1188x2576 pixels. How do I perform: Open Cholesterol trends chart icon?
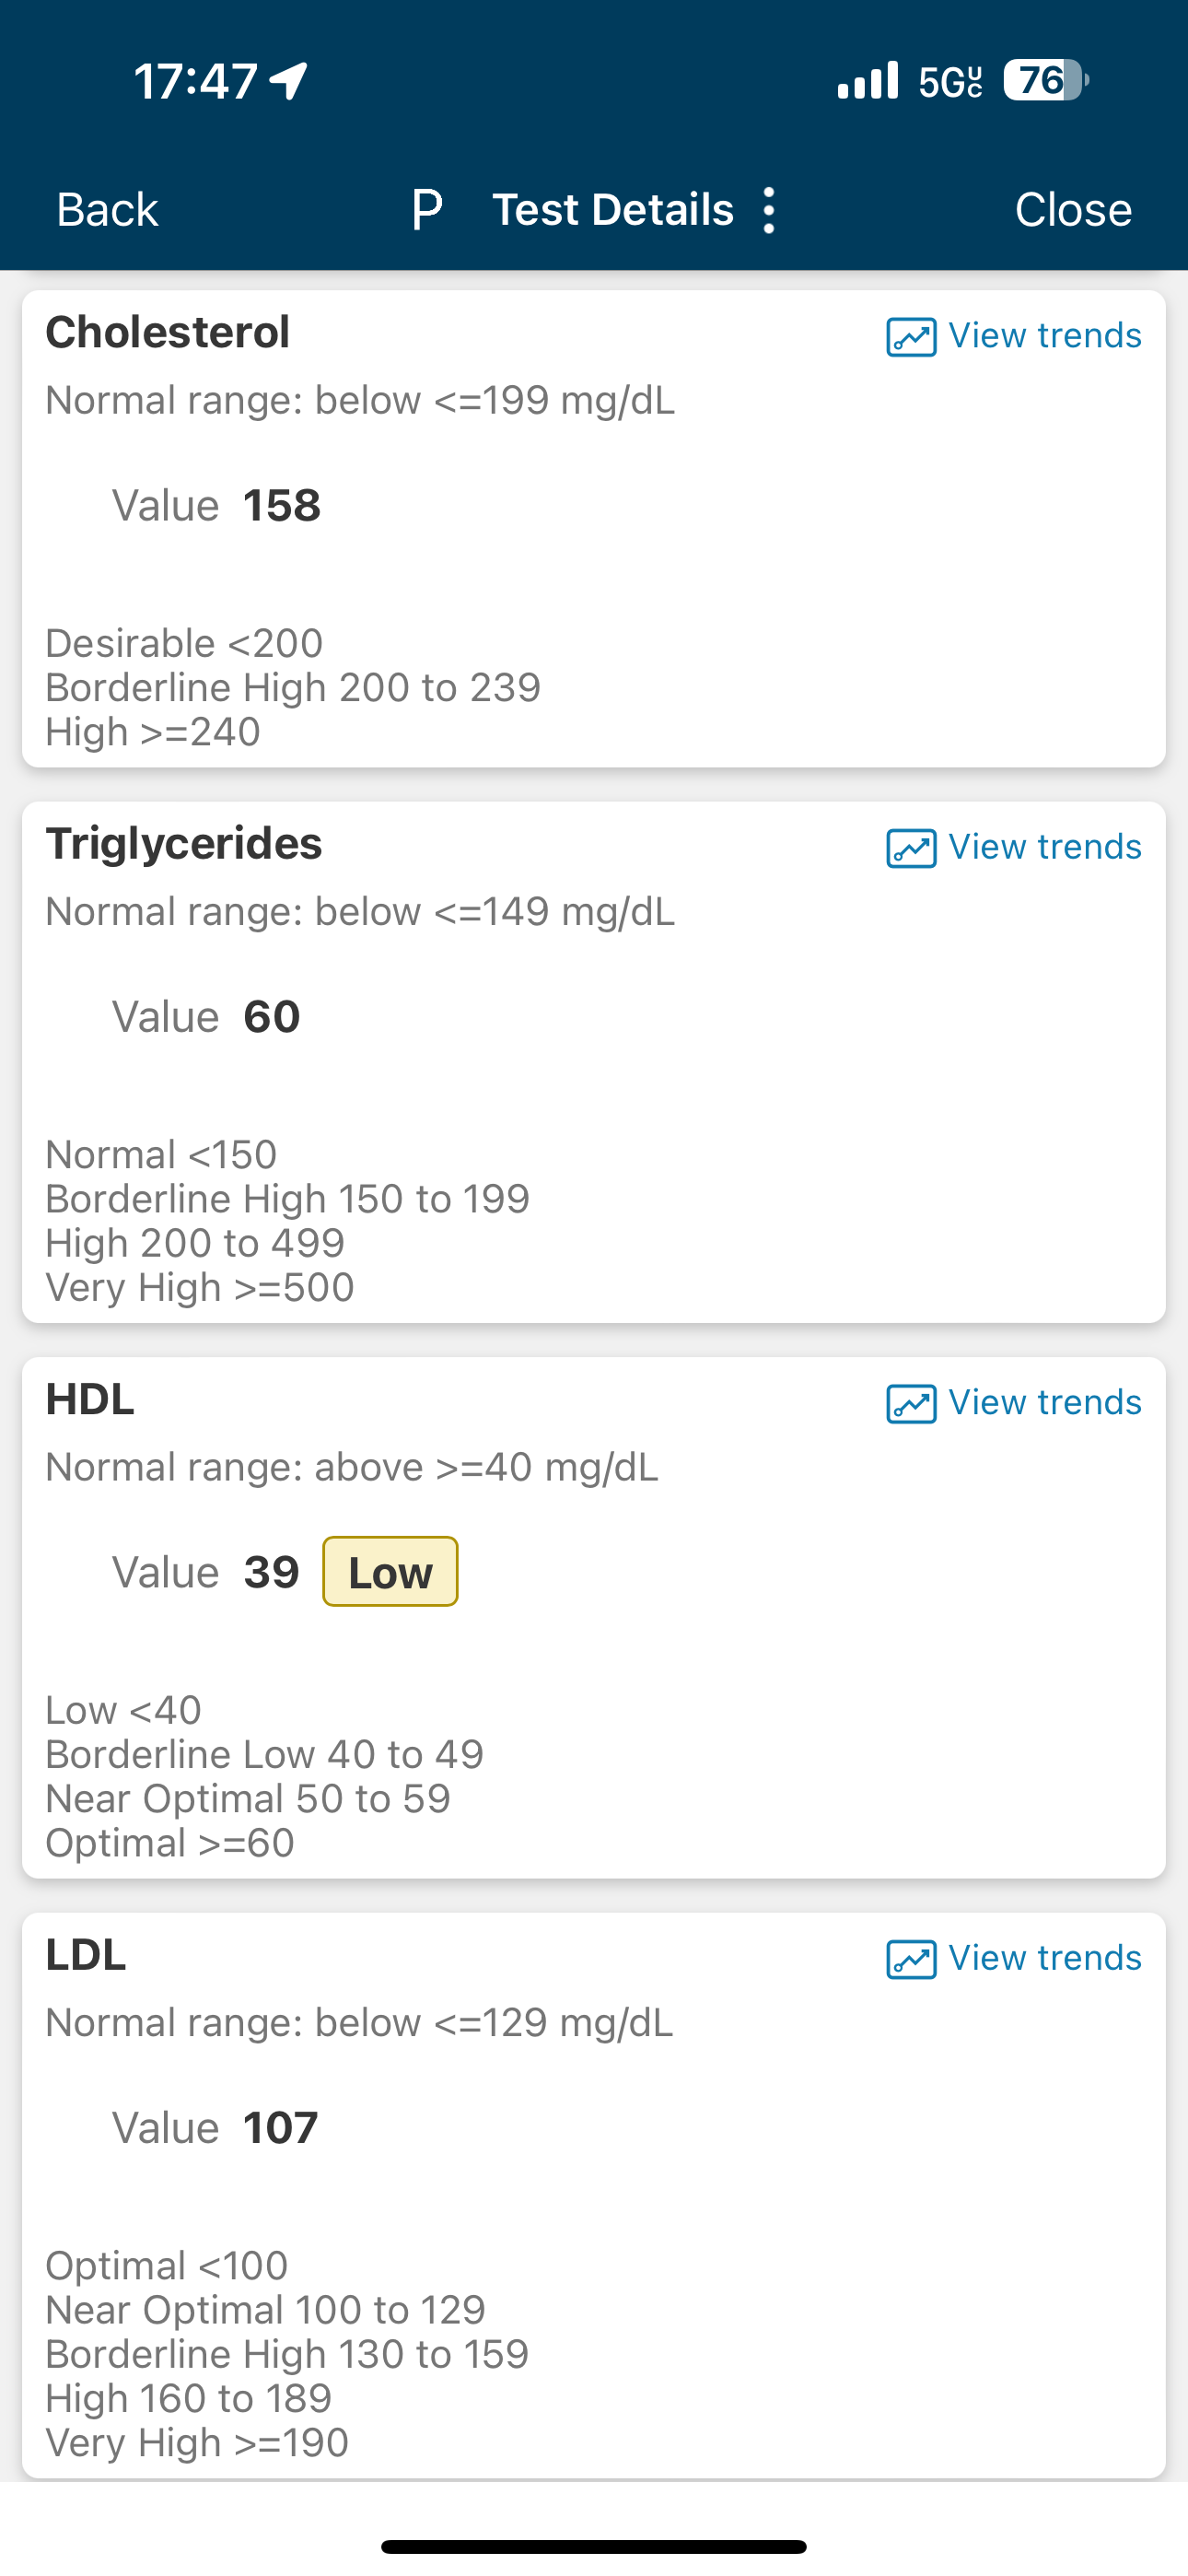[x=911, y=337]
